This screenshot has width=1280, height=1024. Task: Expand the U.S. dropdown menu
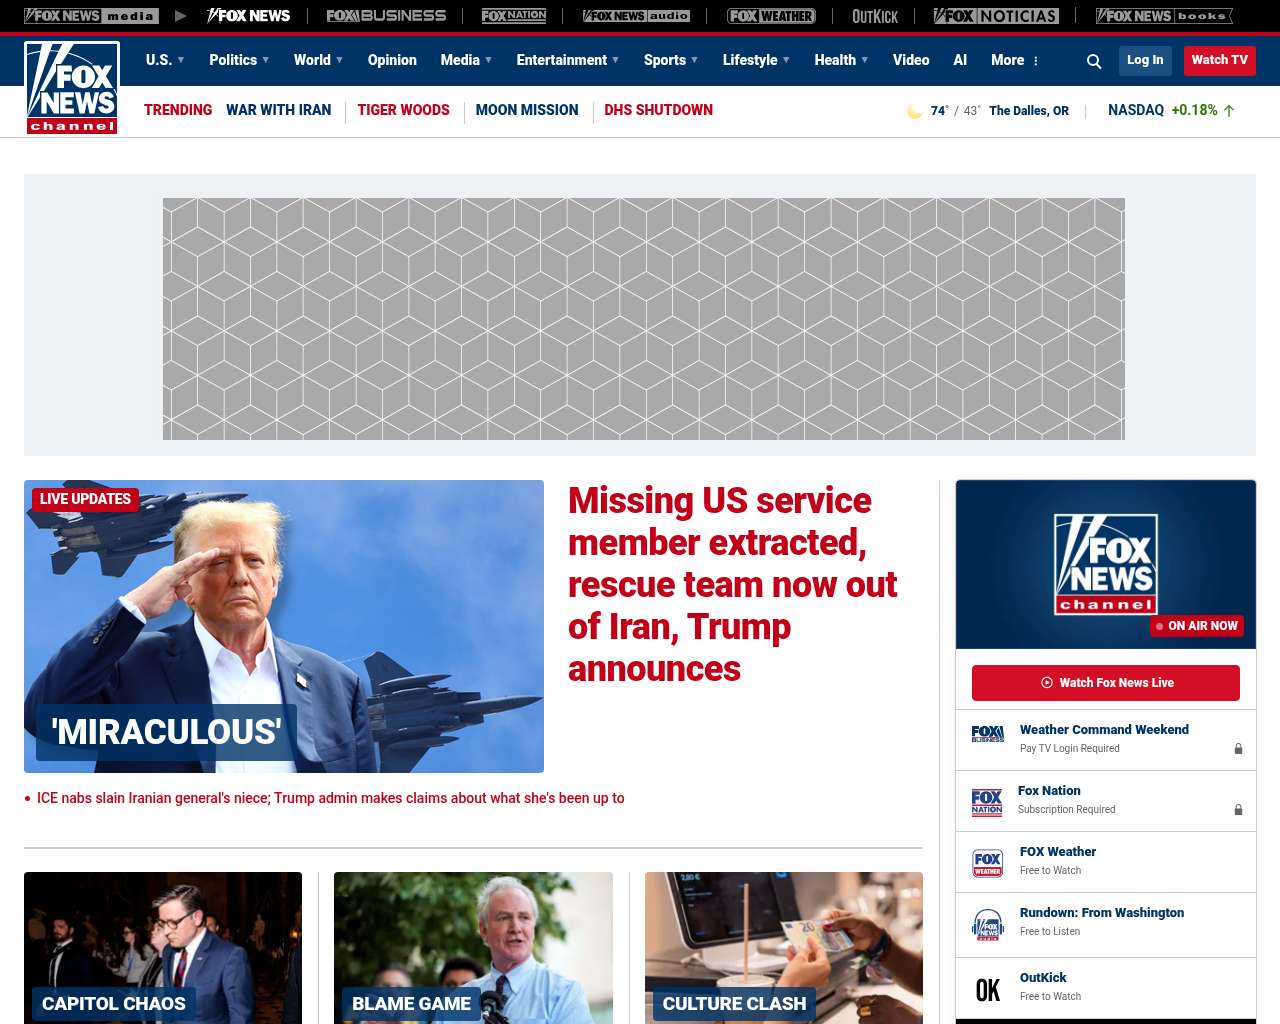165,60
